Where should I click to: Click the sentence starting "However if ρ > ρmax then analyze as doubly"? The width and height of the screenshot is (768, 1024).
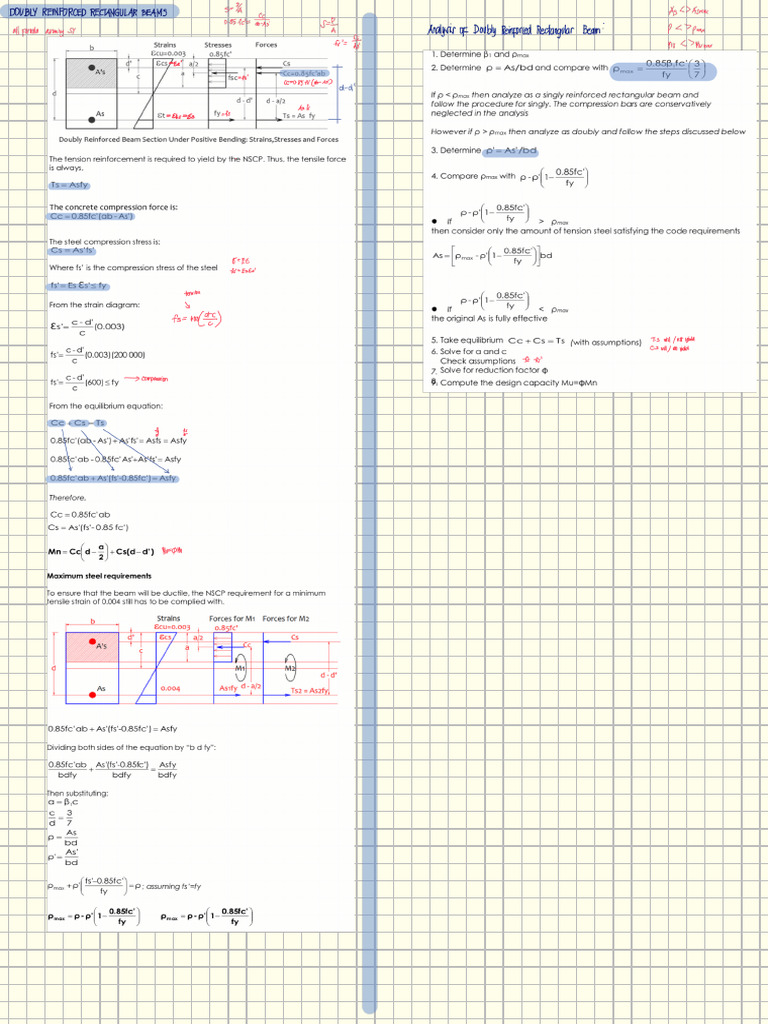click(x=588, y=131)
